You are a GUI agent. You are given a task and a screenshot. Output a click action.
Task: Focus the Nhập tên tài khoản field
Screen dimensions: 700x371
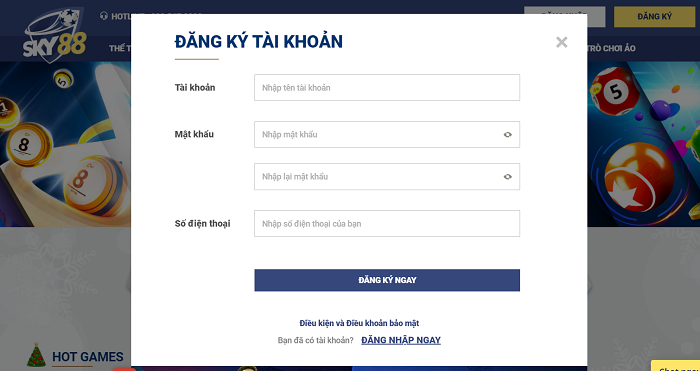(387, 88)
